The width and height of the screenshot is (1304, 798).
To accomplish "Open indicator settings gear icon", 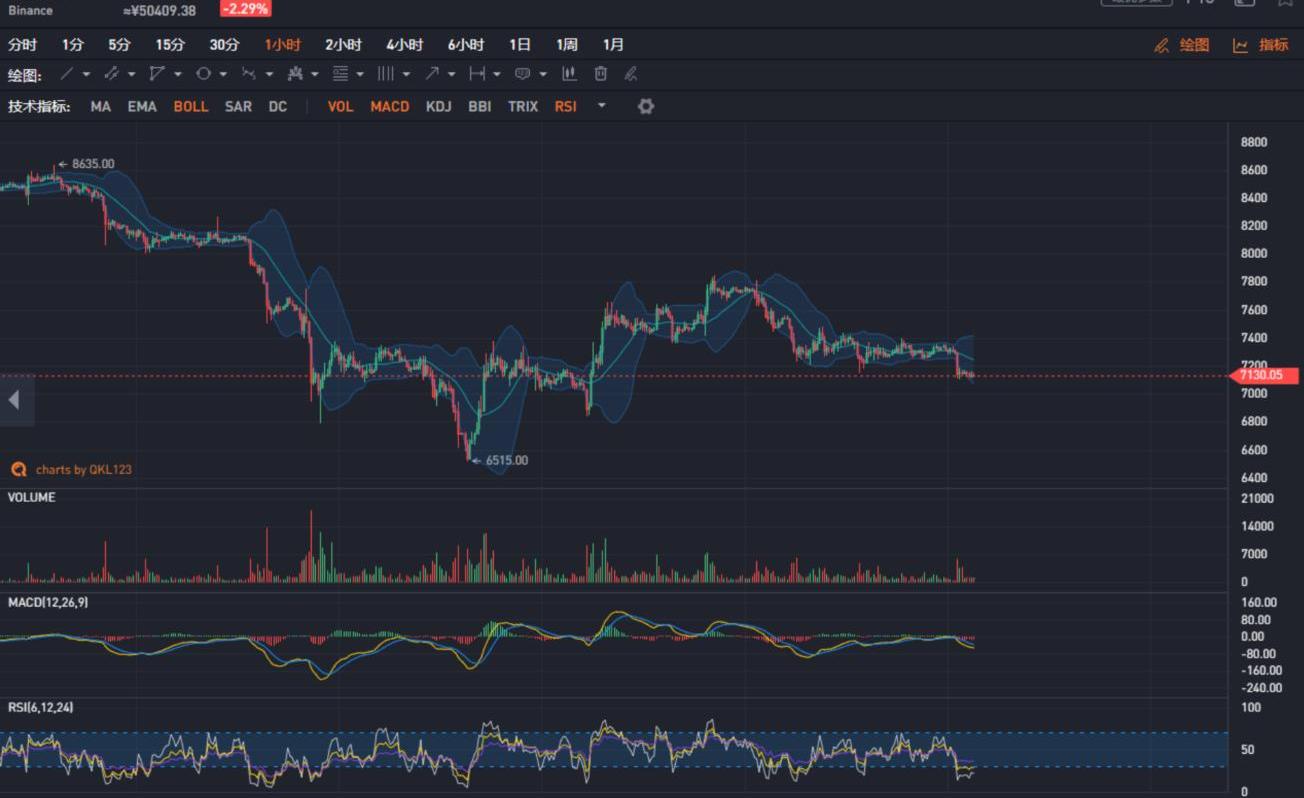I will coord(646,106).
